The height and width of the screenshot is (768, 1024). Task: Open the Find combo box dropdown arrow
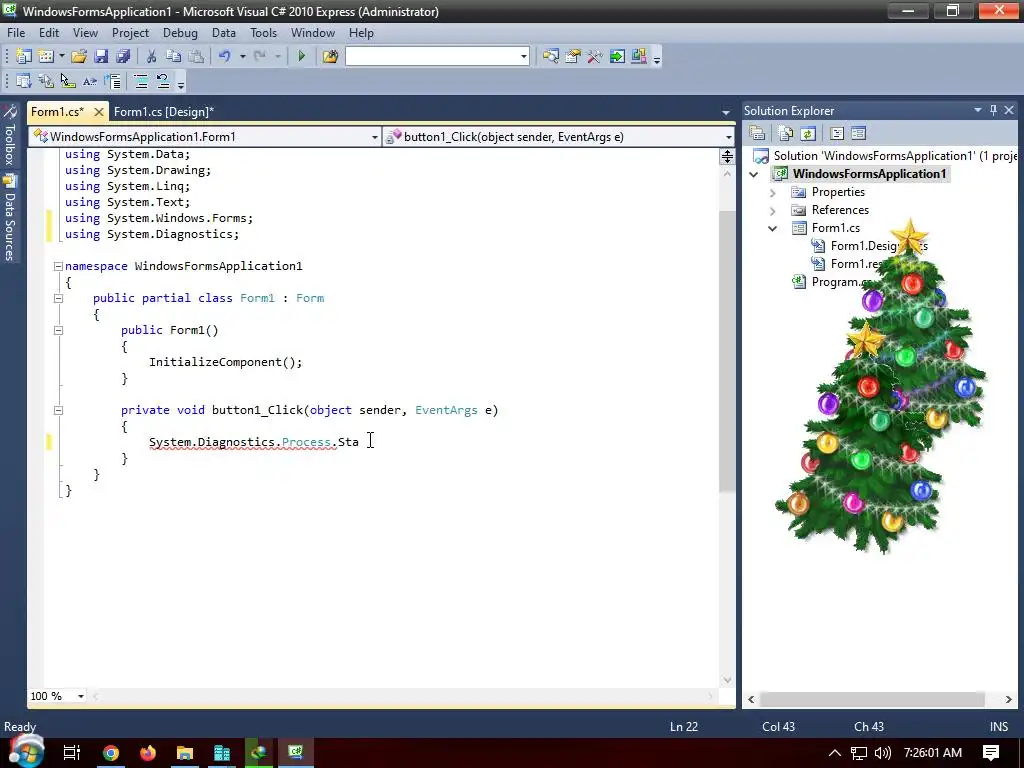click(524, 57)
